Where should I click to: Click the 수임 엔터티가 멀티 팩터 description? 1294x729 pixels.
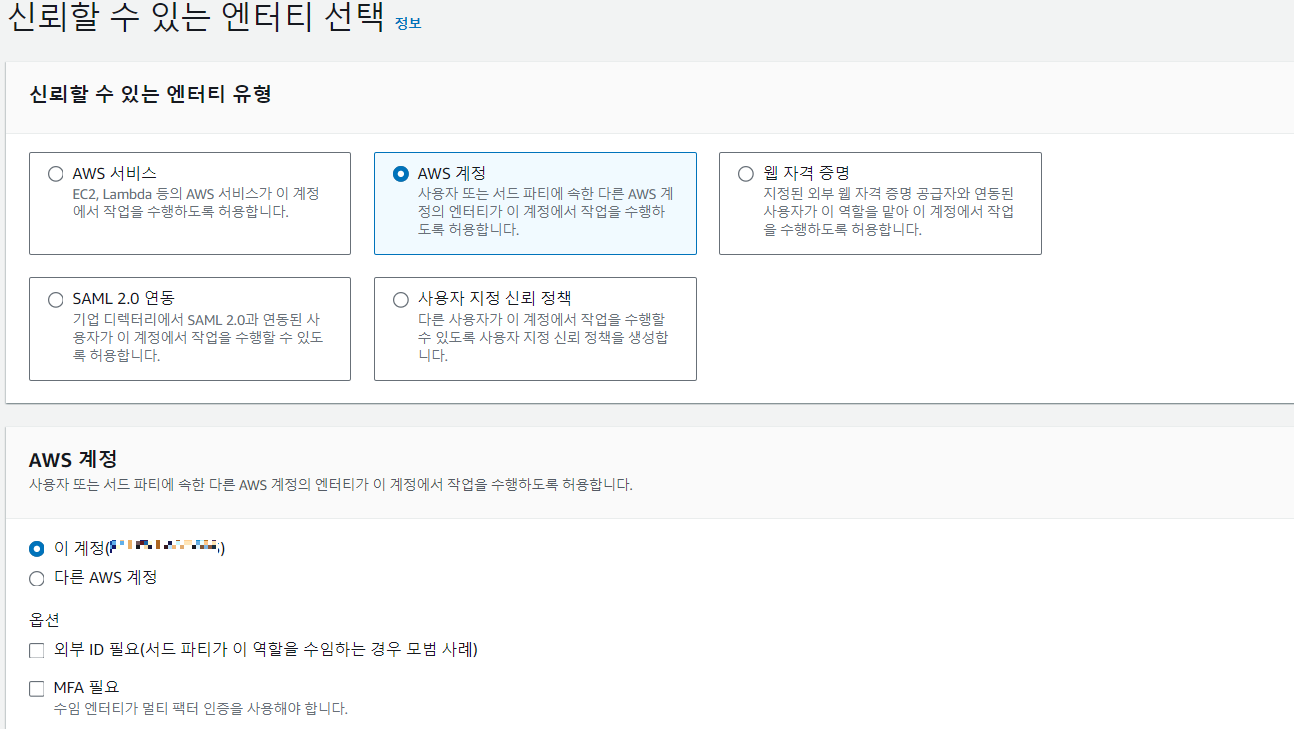[201, 709]
